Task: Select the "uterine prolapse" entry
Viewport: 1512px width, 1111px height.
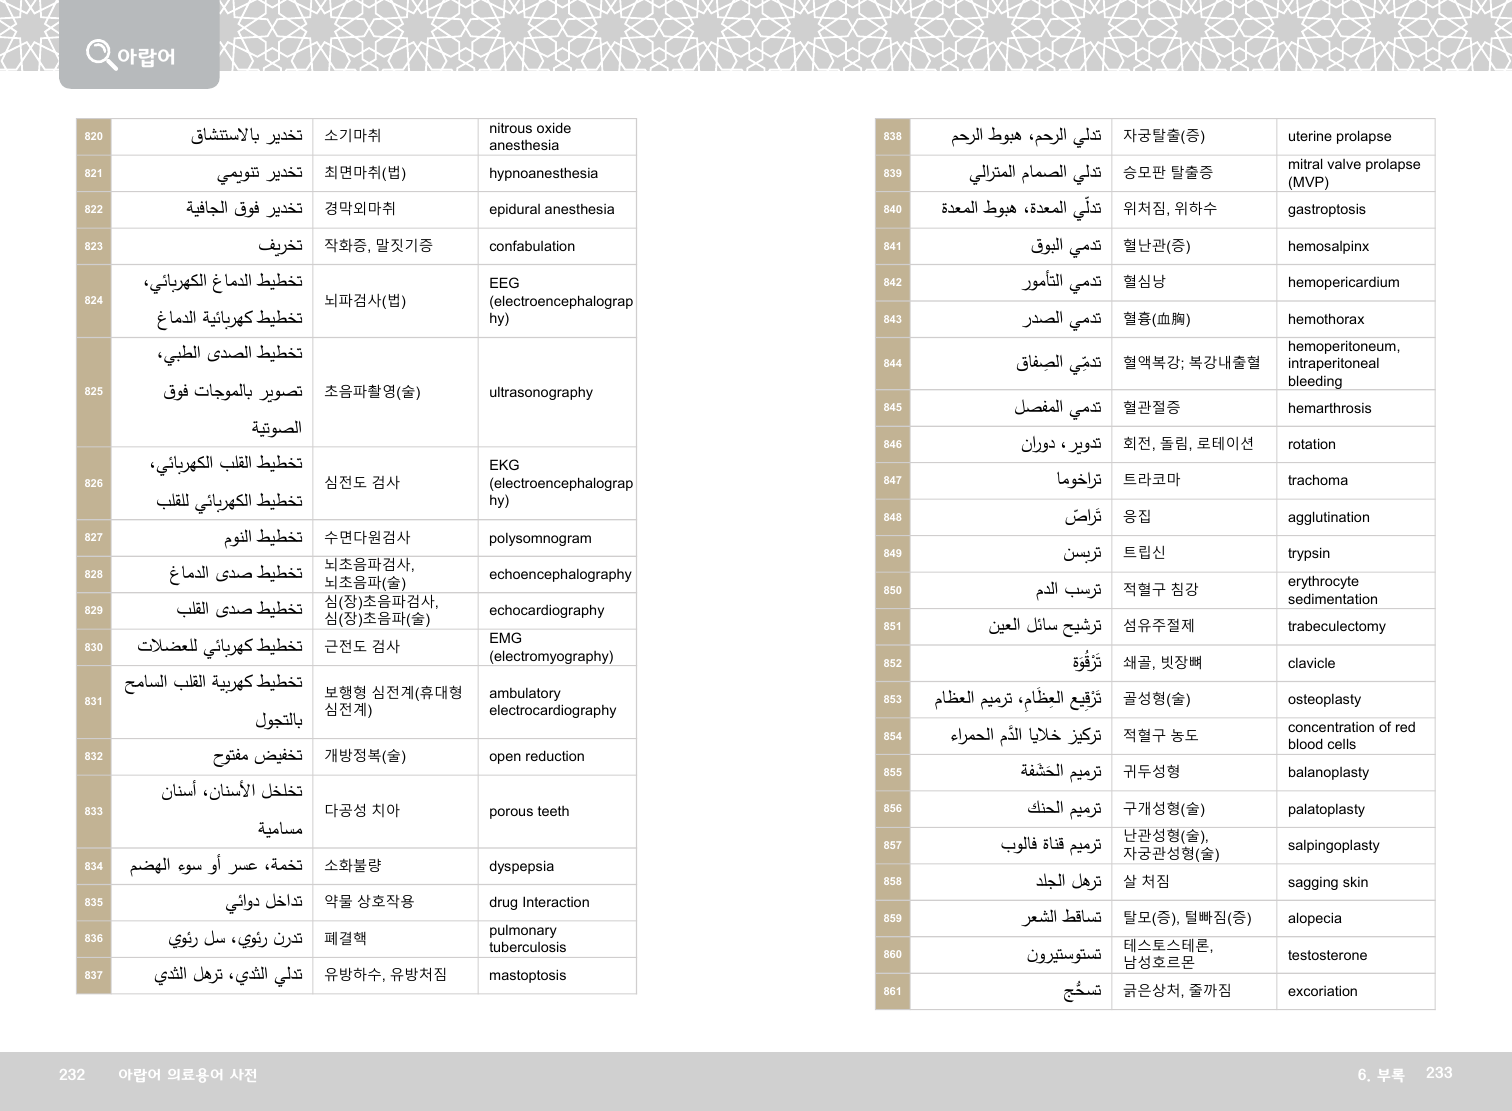Action: 1339,137
